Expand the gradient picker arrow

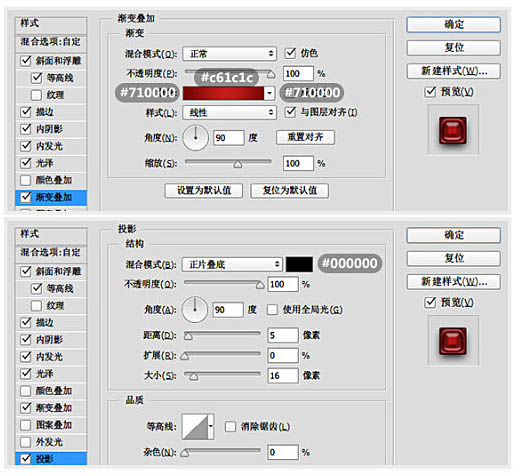pyautogui.click(x=269, y=93)
